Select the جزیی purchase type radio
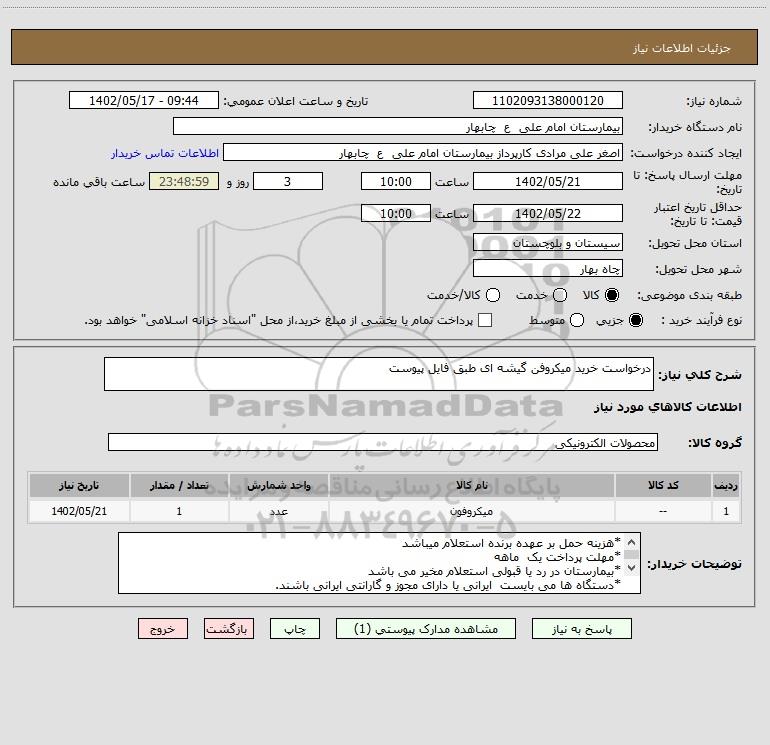Screen dimensions: 770x745 pos(635,320)
